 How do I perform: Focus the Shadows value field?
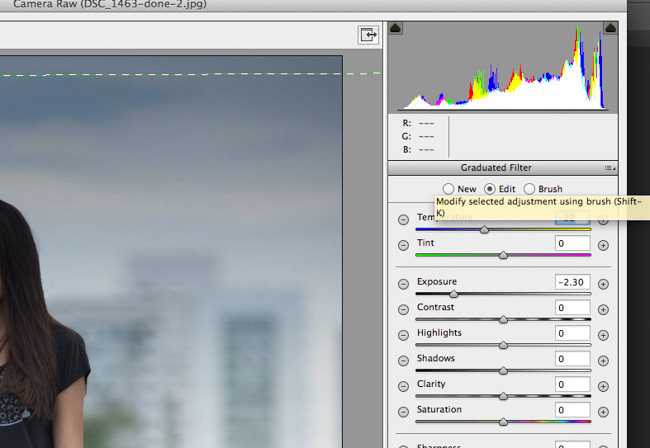[x=572, y=359]
